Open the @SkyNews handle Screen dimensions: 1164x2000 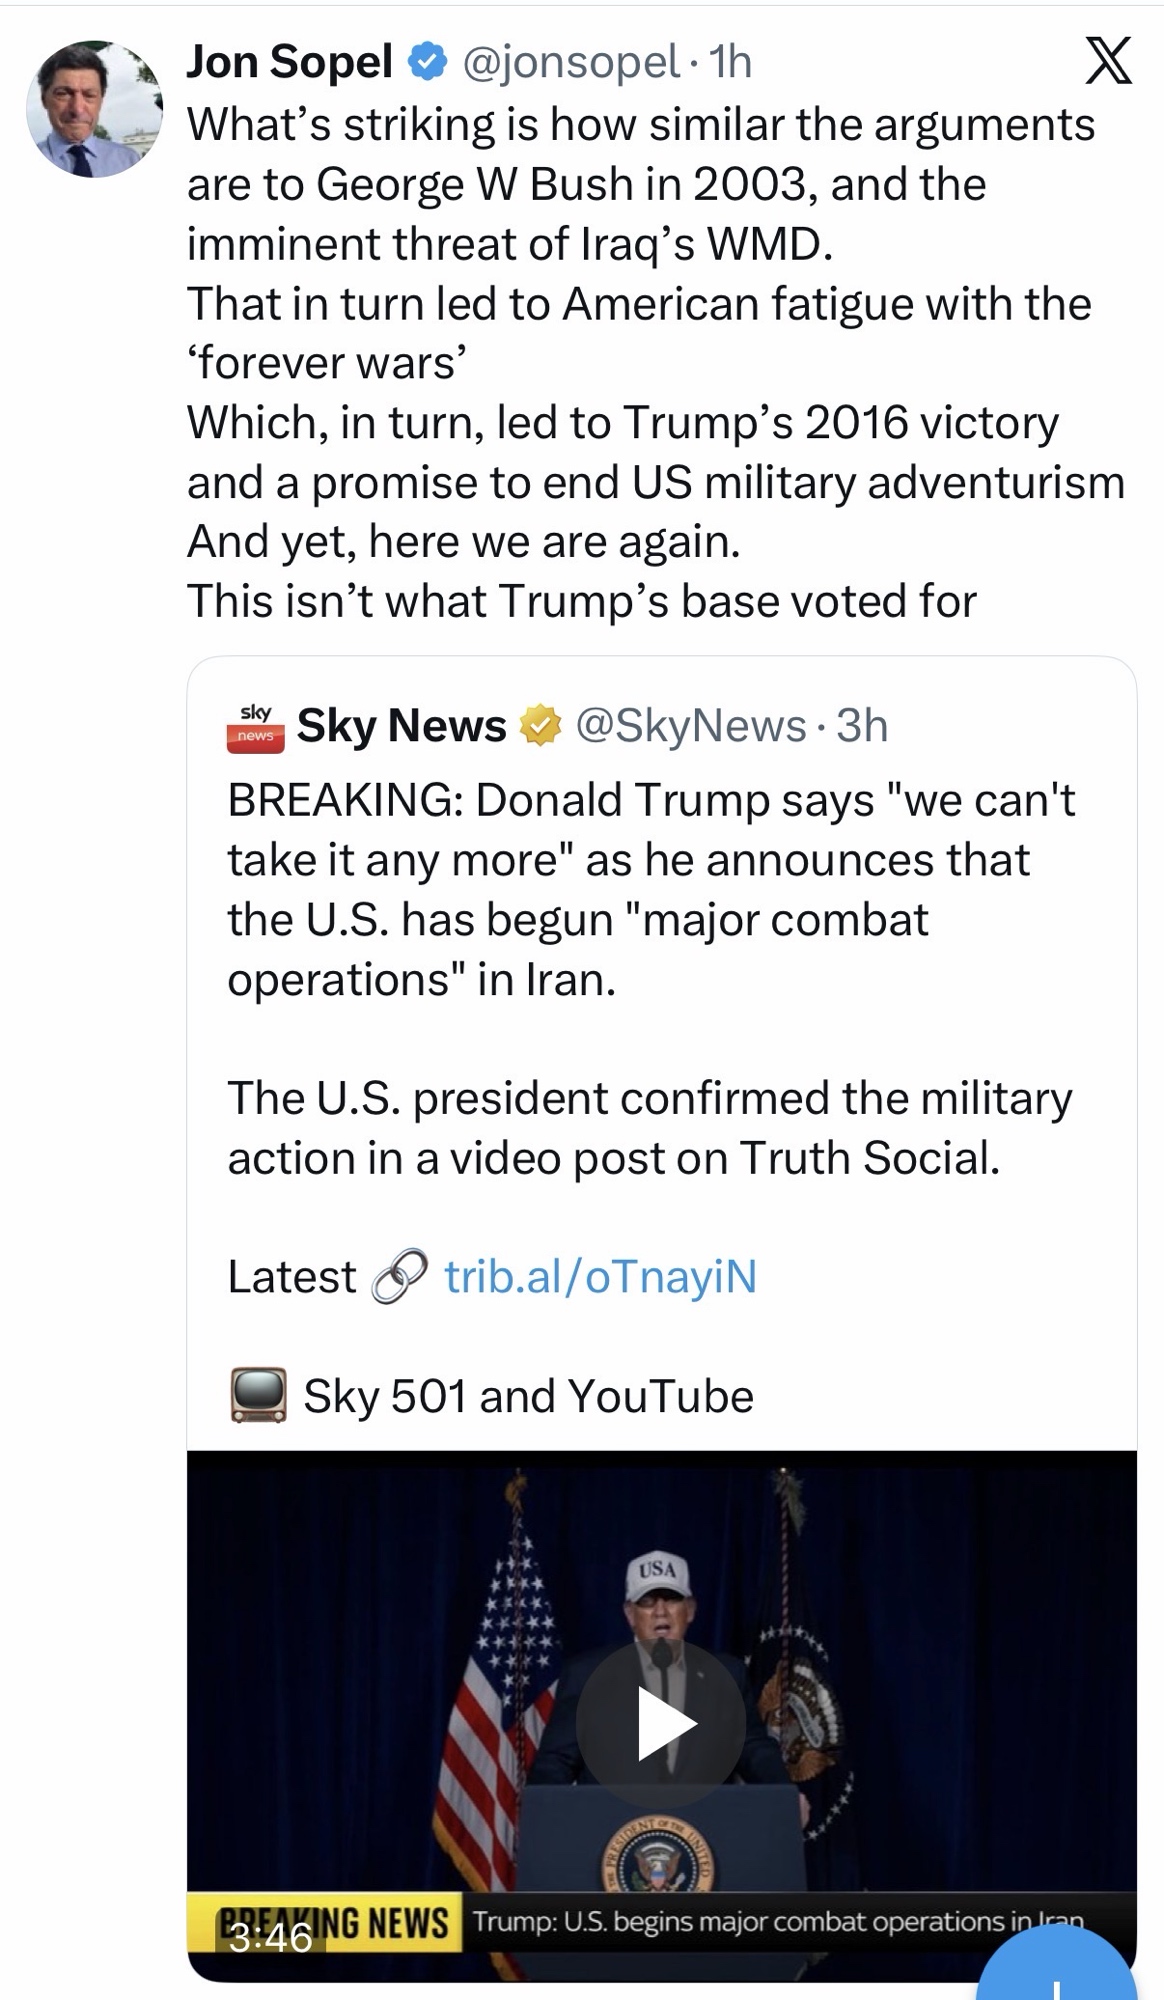pyautogui.click(x=691, y=726)
